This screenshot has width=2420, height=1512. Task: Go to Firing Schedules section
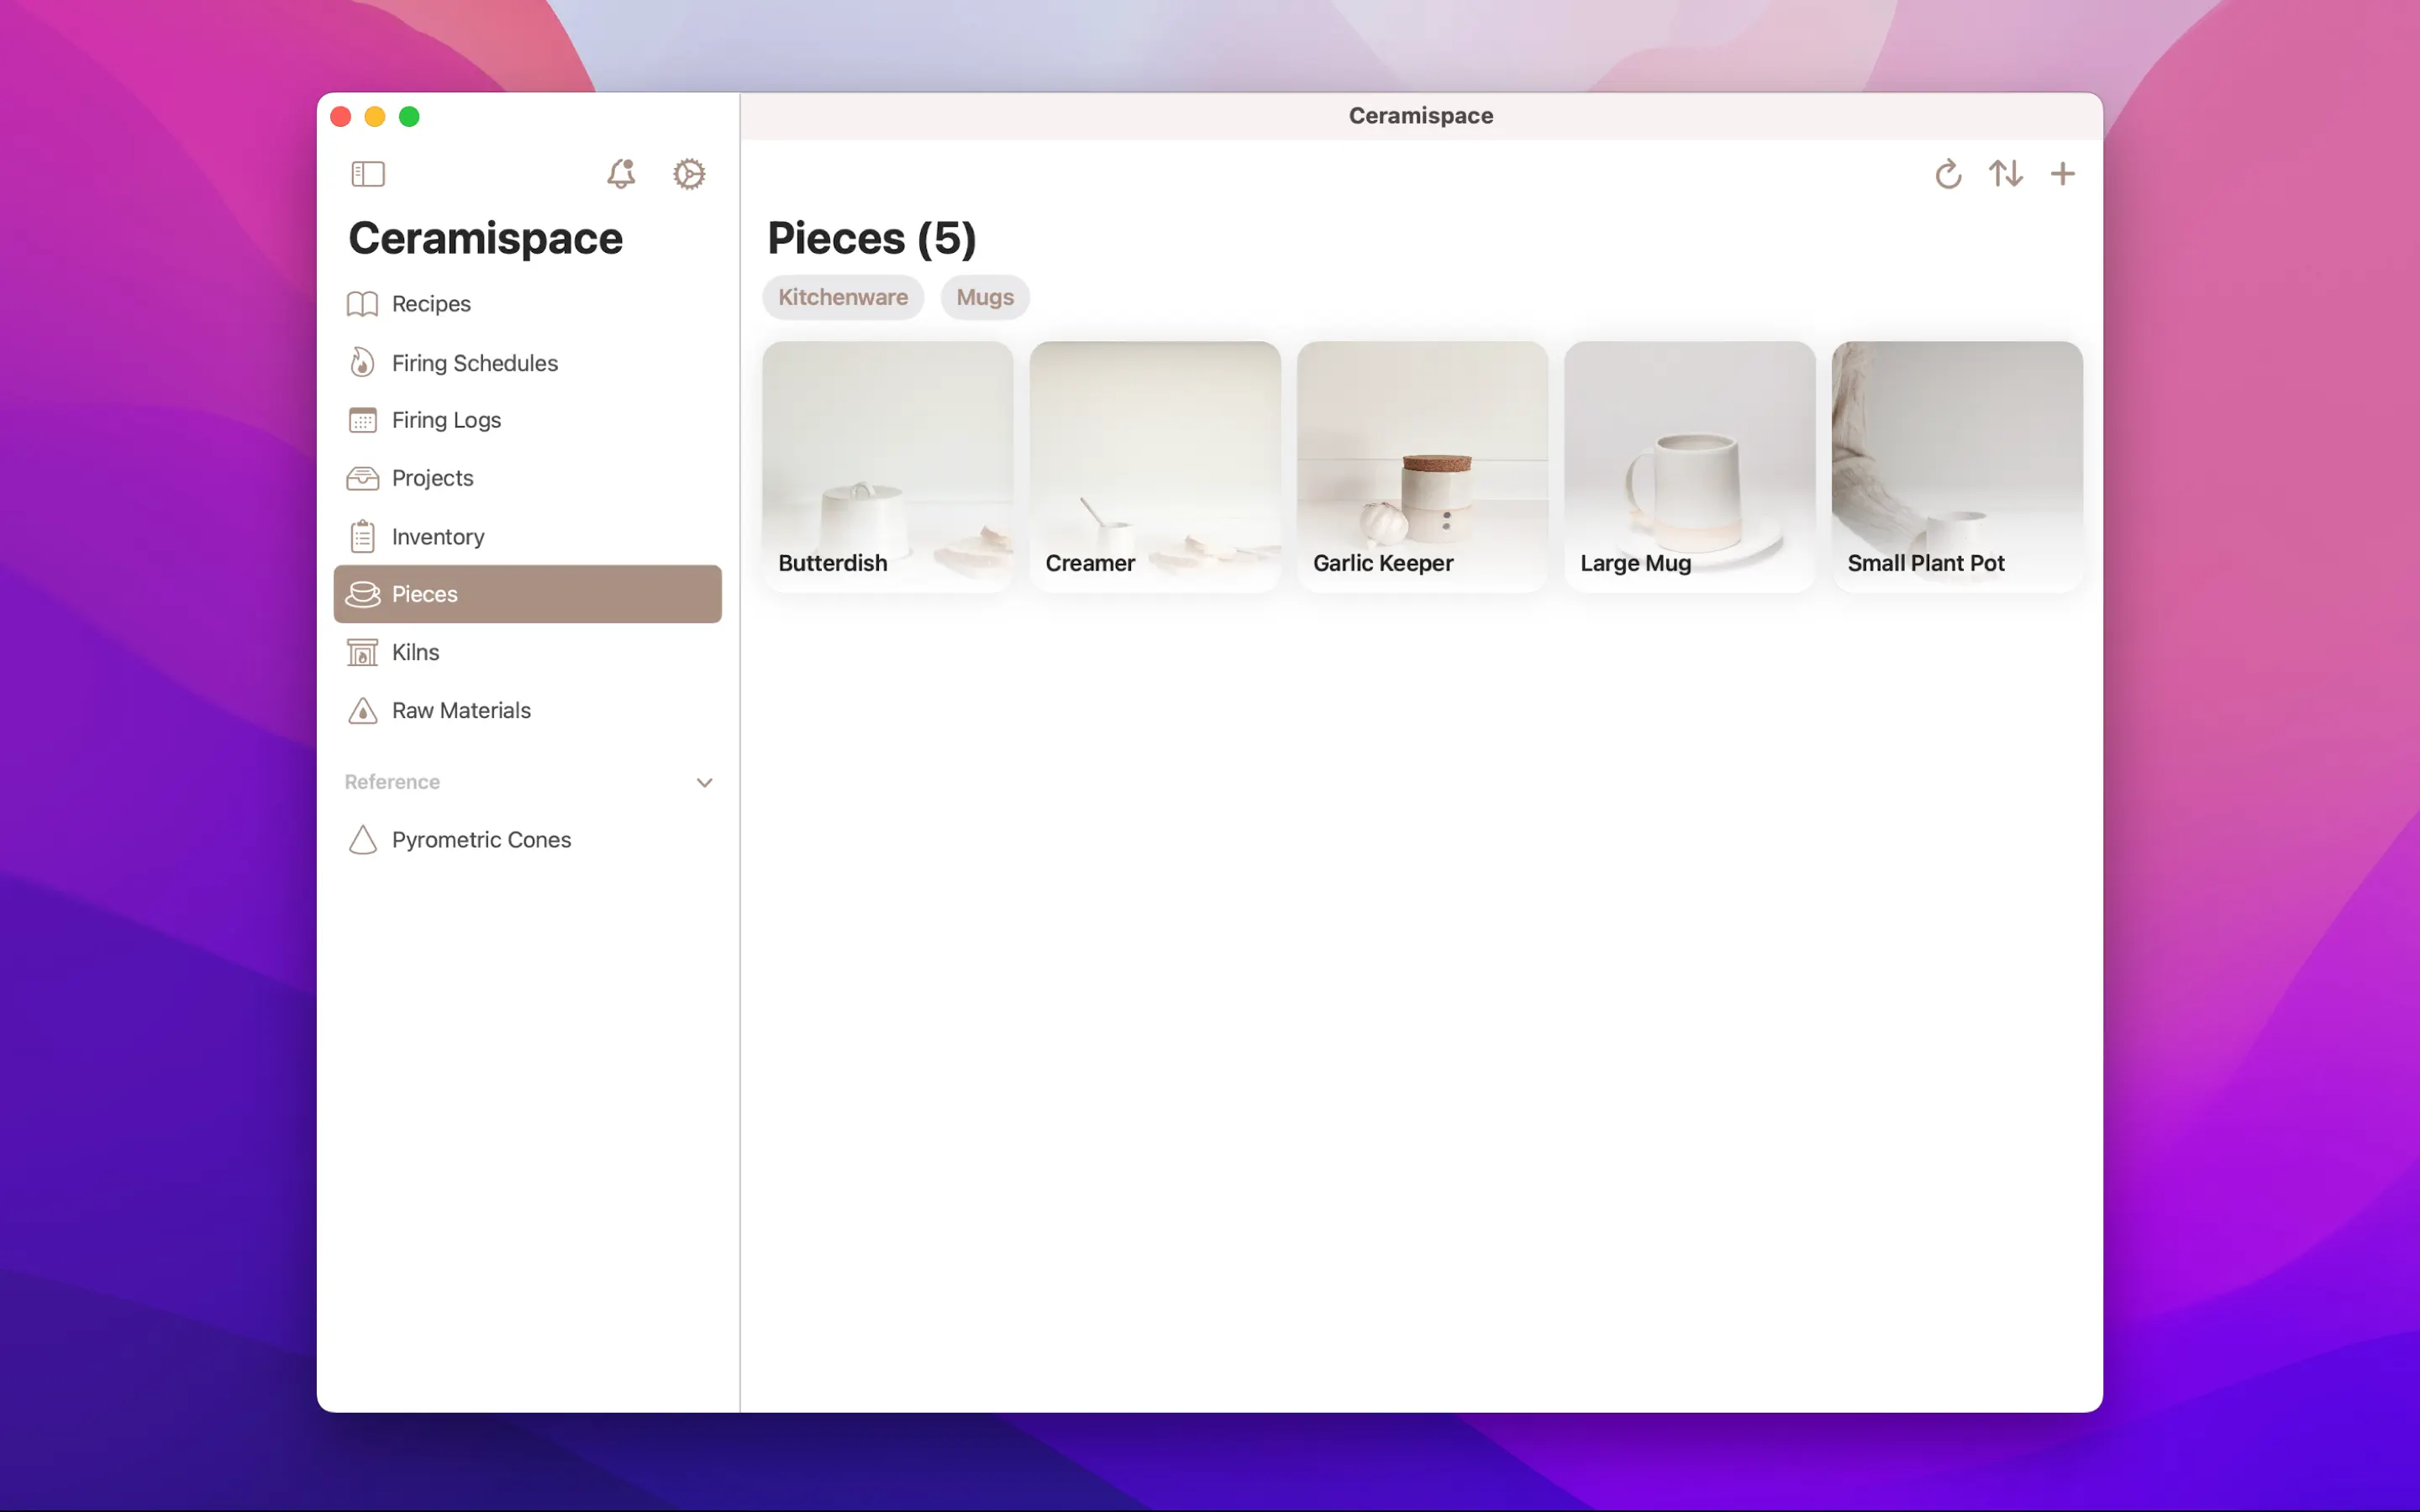tap(474, 363)
